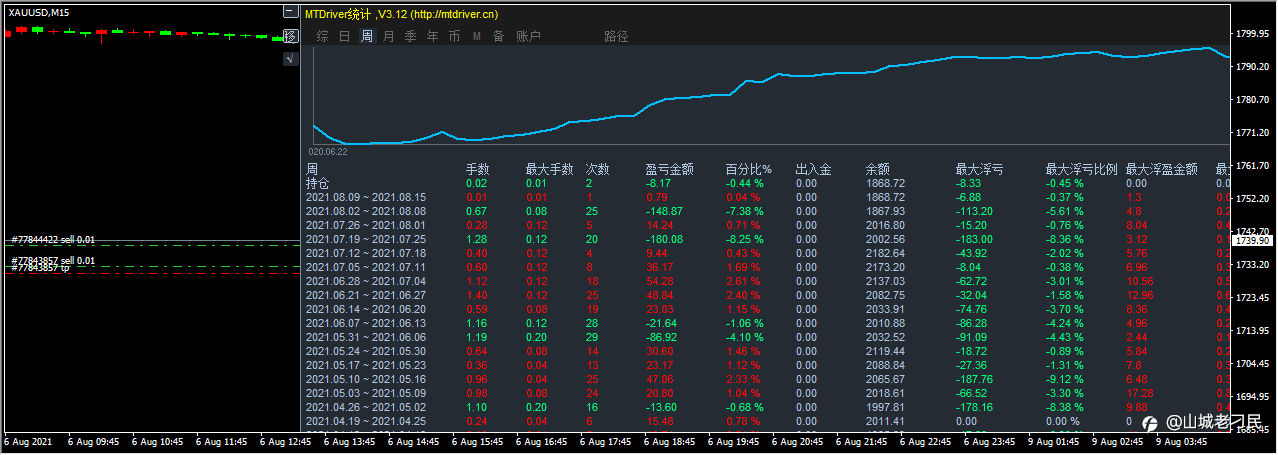Click the 54.28 profit value
Viewport: 1278px width, 455px height.
point(660,282)
